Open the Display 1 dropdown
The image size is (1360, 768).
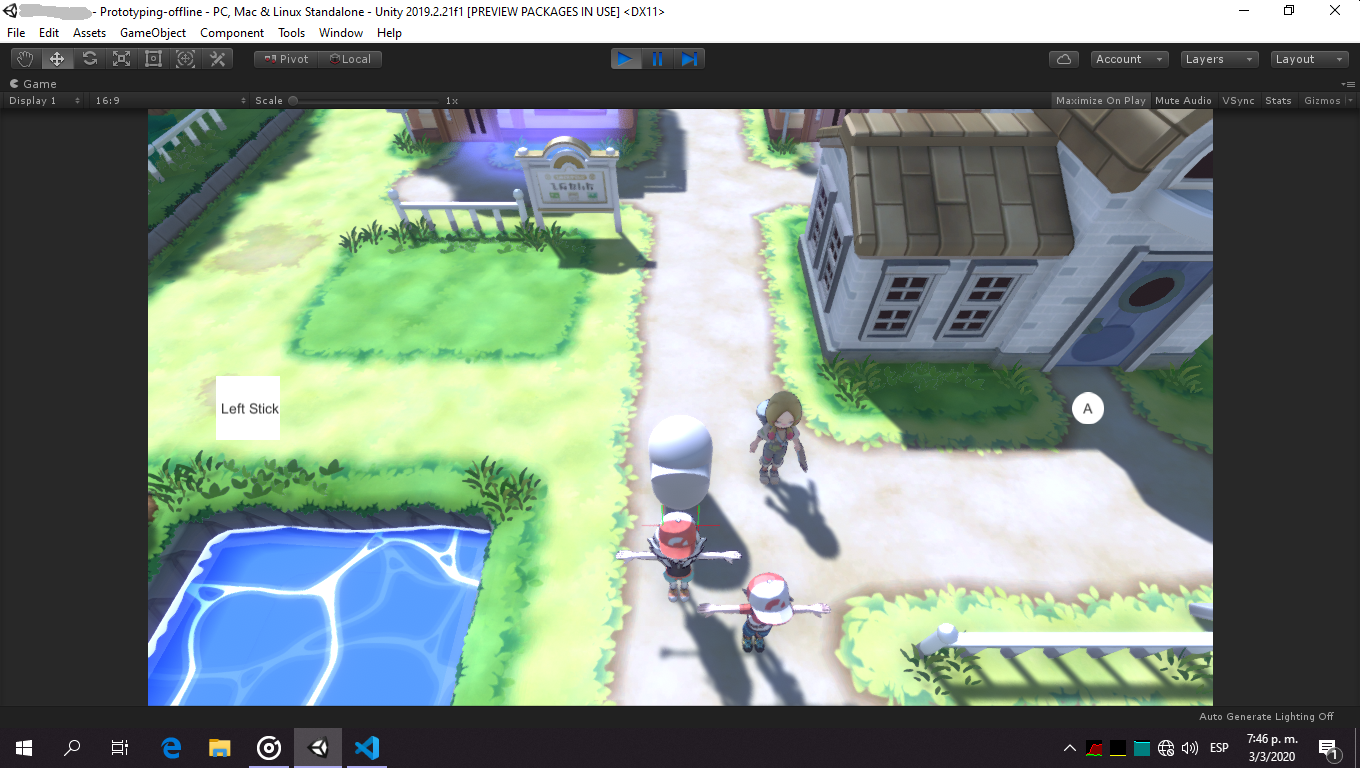tap(45, 101)
